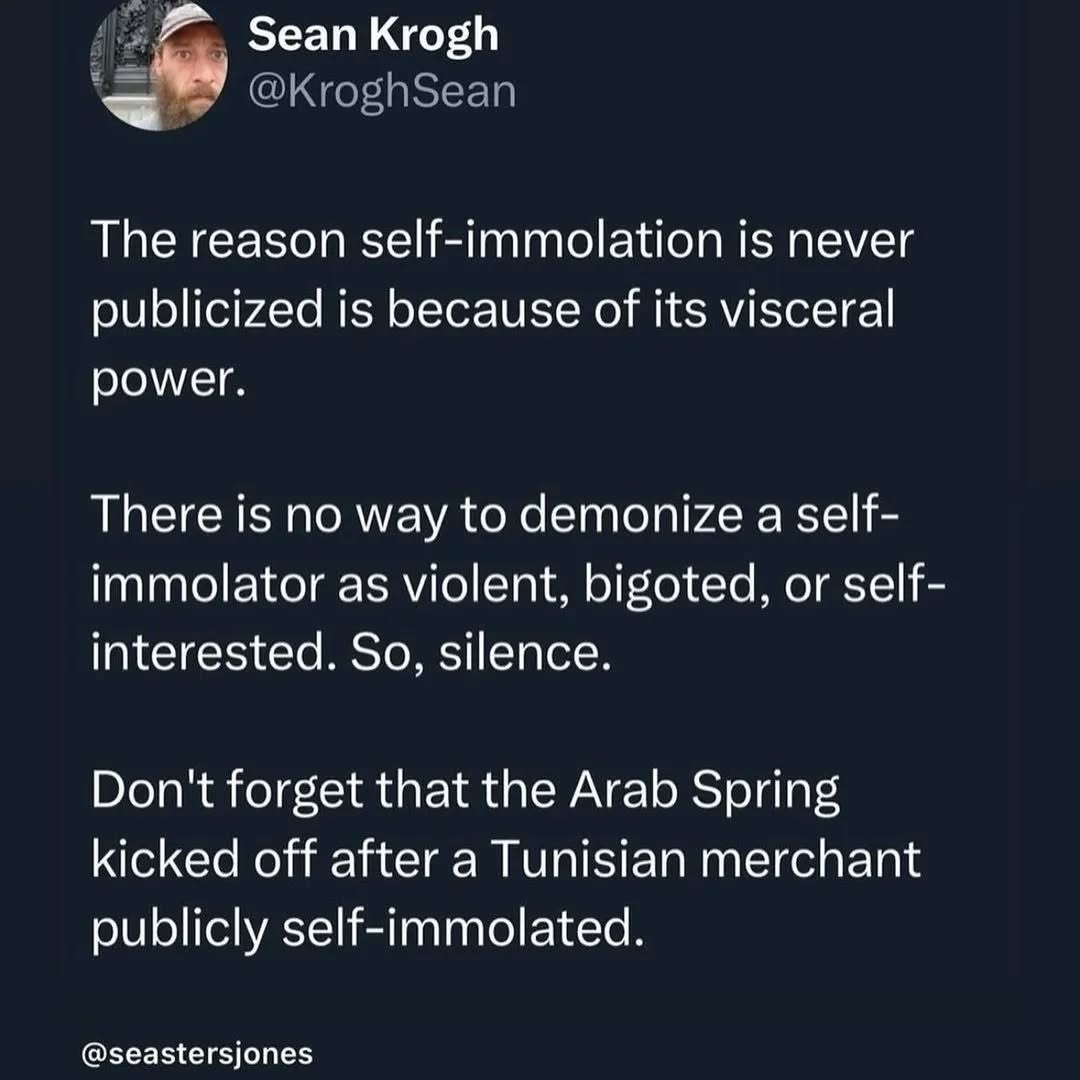The image size is (1080, 1080).
Task: Click the phrase "kicked off"
Action: (200, 861)
